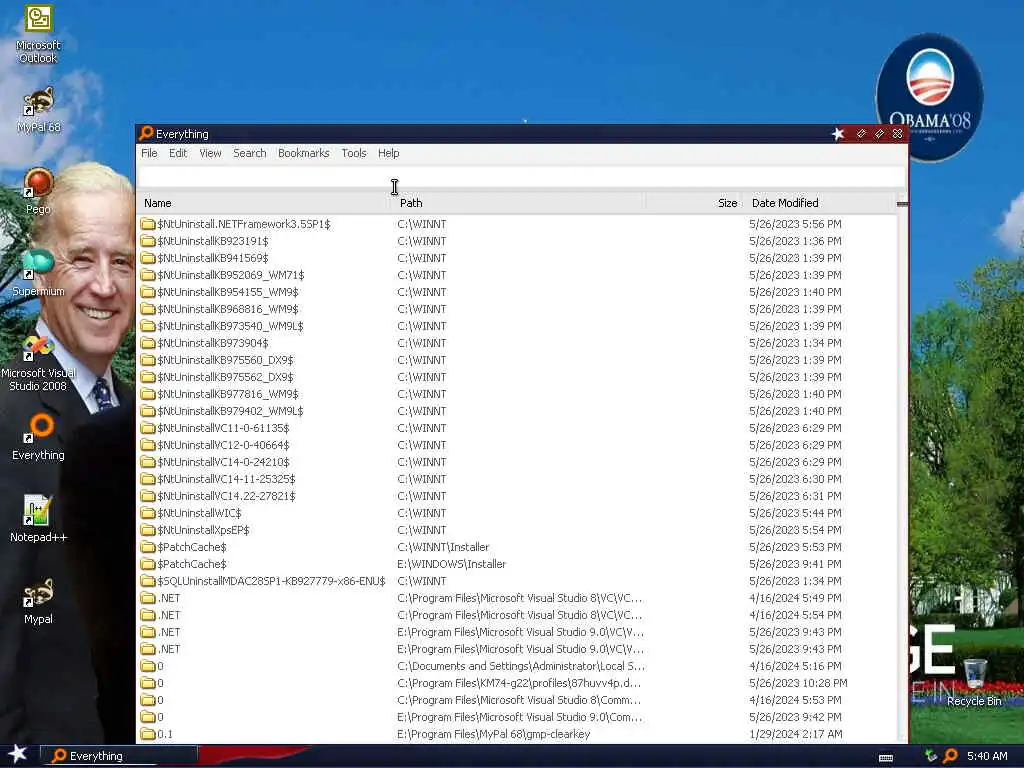Sort results by Size column header

pyautogui.click(x=695, y=203)
